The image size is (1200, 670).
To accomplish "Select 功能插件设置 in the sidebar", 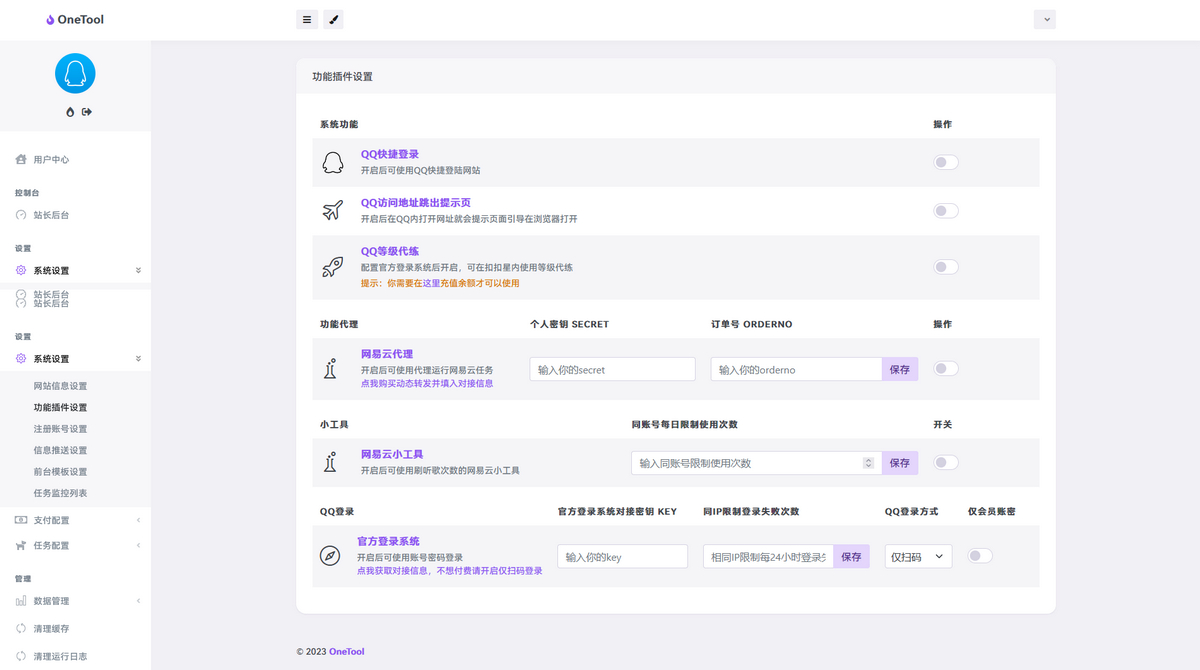I will pyautogui.click(x=60, y=408).
